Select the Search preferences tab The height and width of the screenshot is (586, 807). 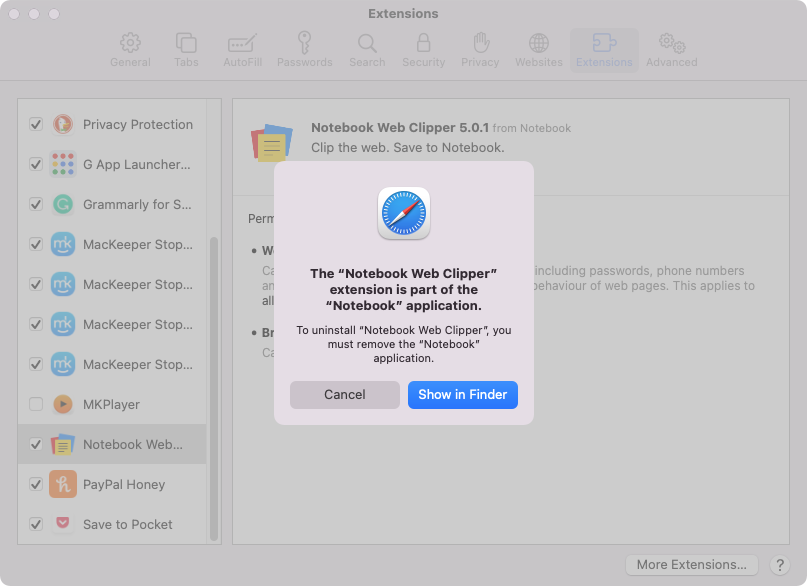(x=367, y=50)
